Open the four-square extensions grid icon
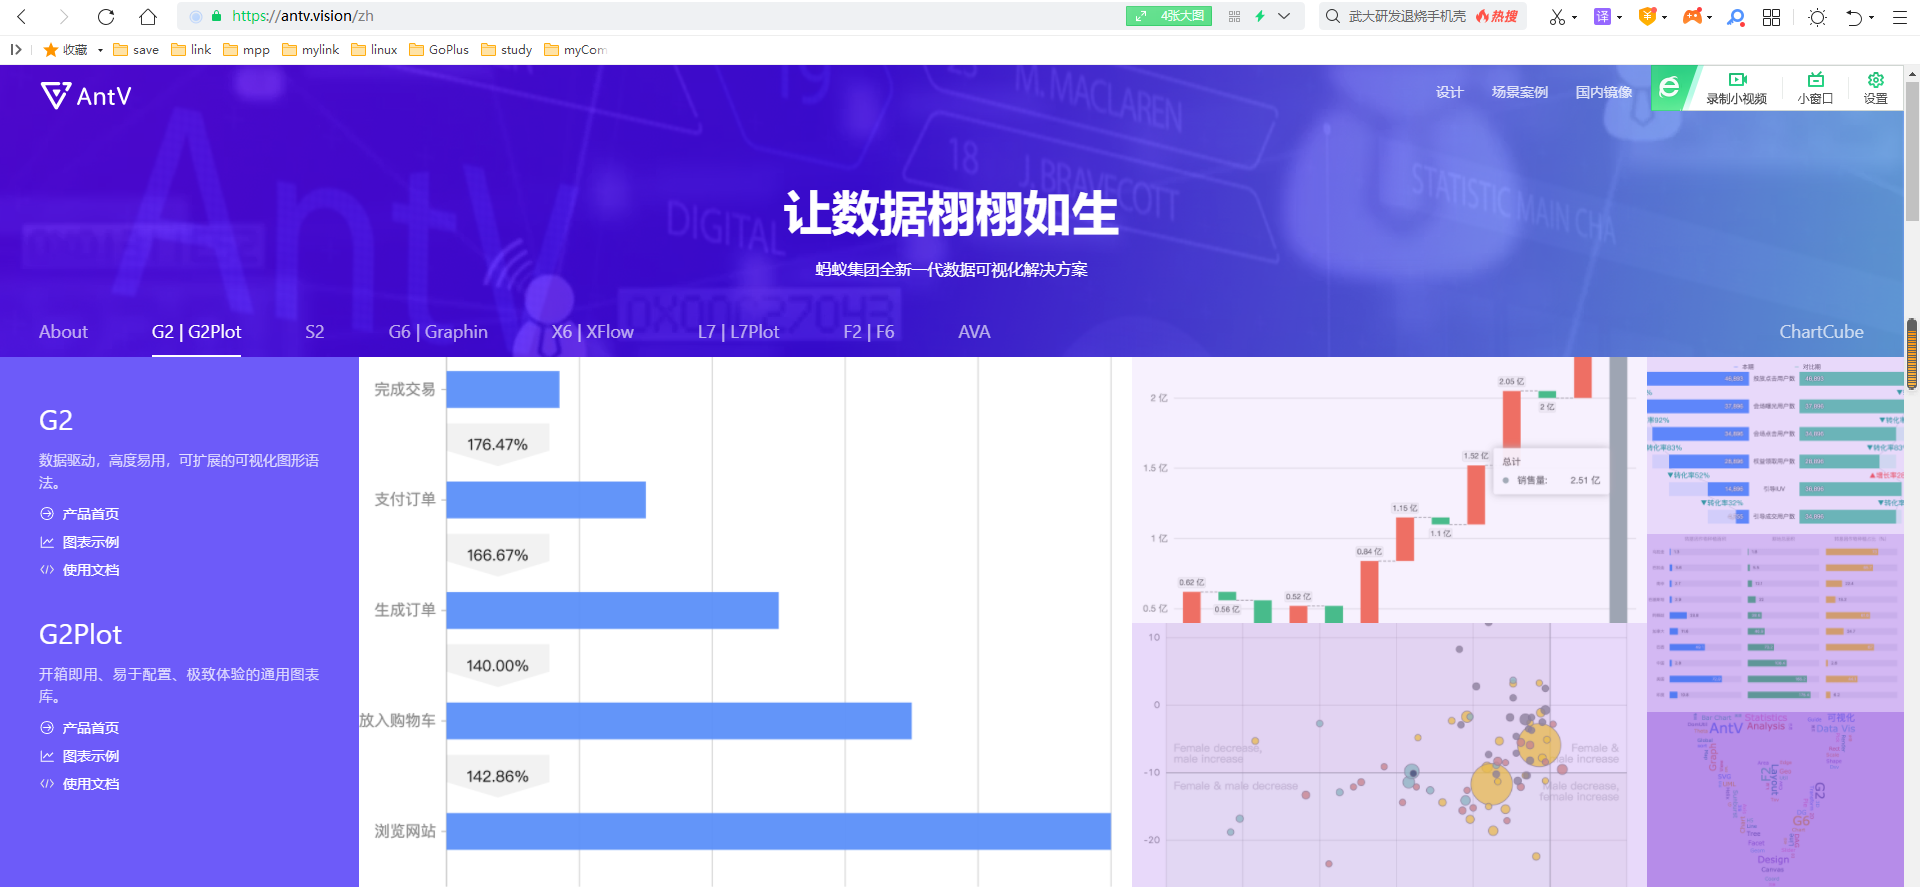1920x887 pixels. coord(1771,17)
